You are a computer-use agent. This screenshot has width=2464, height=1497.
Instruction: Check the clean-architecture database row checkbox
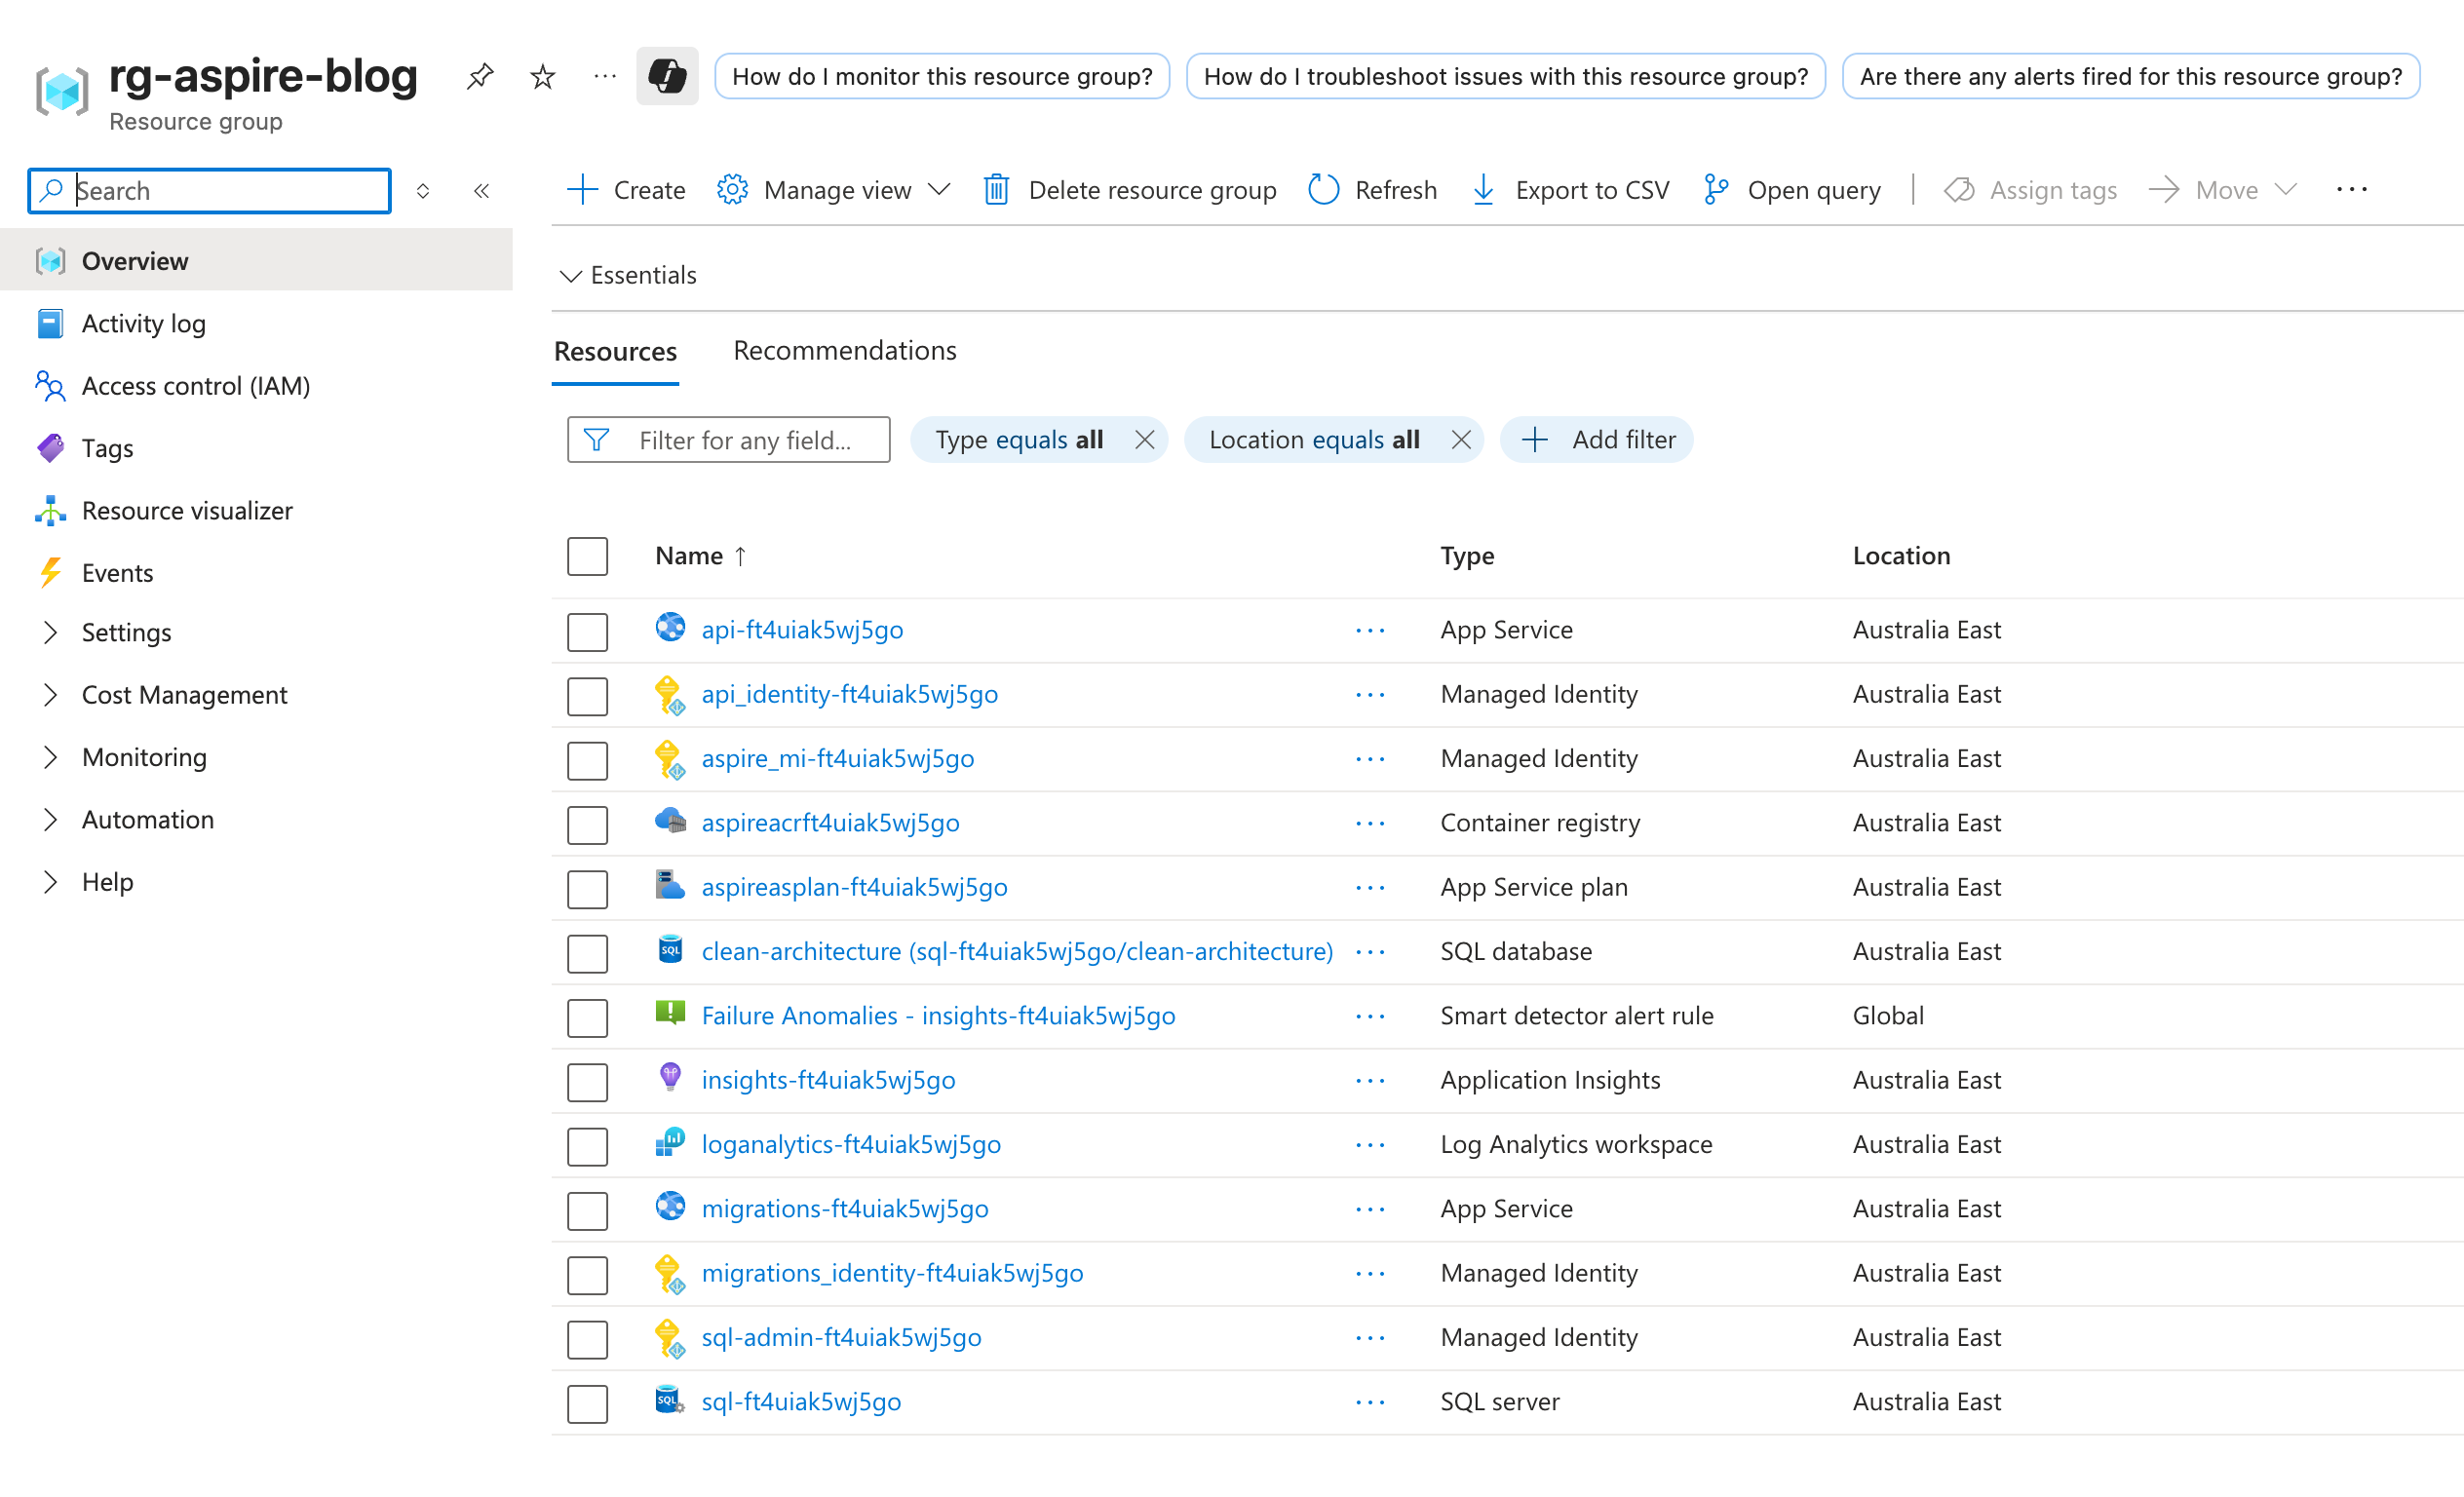587,954
